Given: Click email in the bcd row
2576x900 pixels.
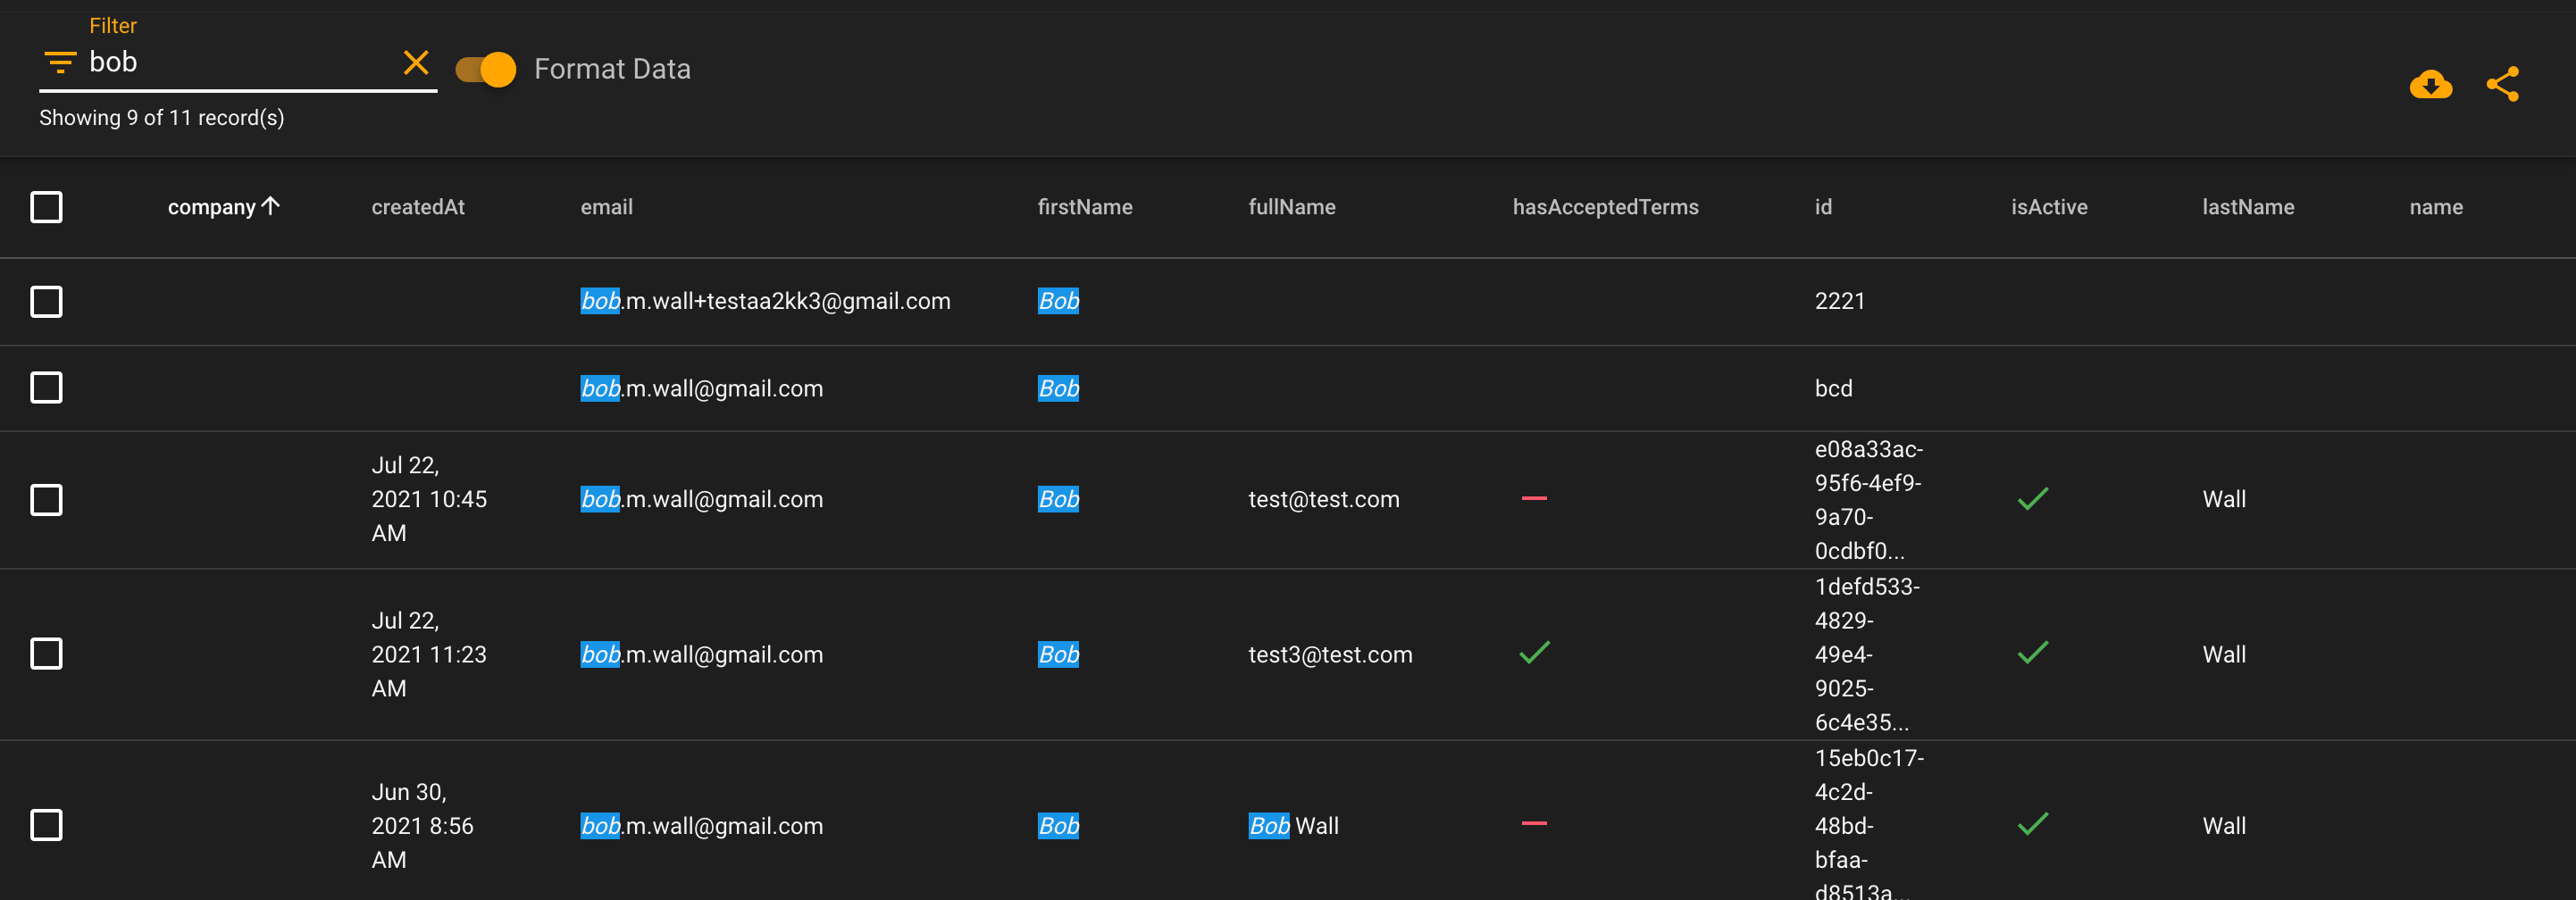Looking at the screenshot, I should click(x=701, y=388).
